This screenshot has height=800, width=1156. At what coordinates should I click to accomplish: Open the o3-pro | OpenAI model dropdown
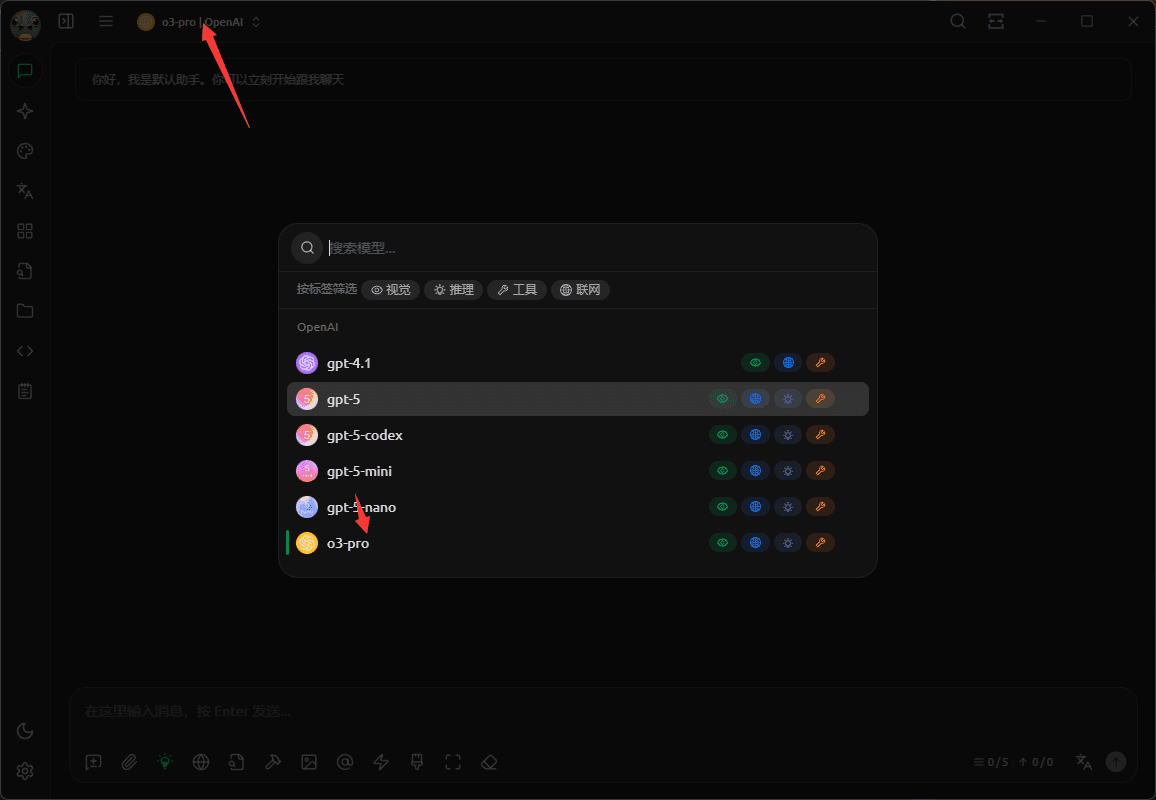[199, 22]
